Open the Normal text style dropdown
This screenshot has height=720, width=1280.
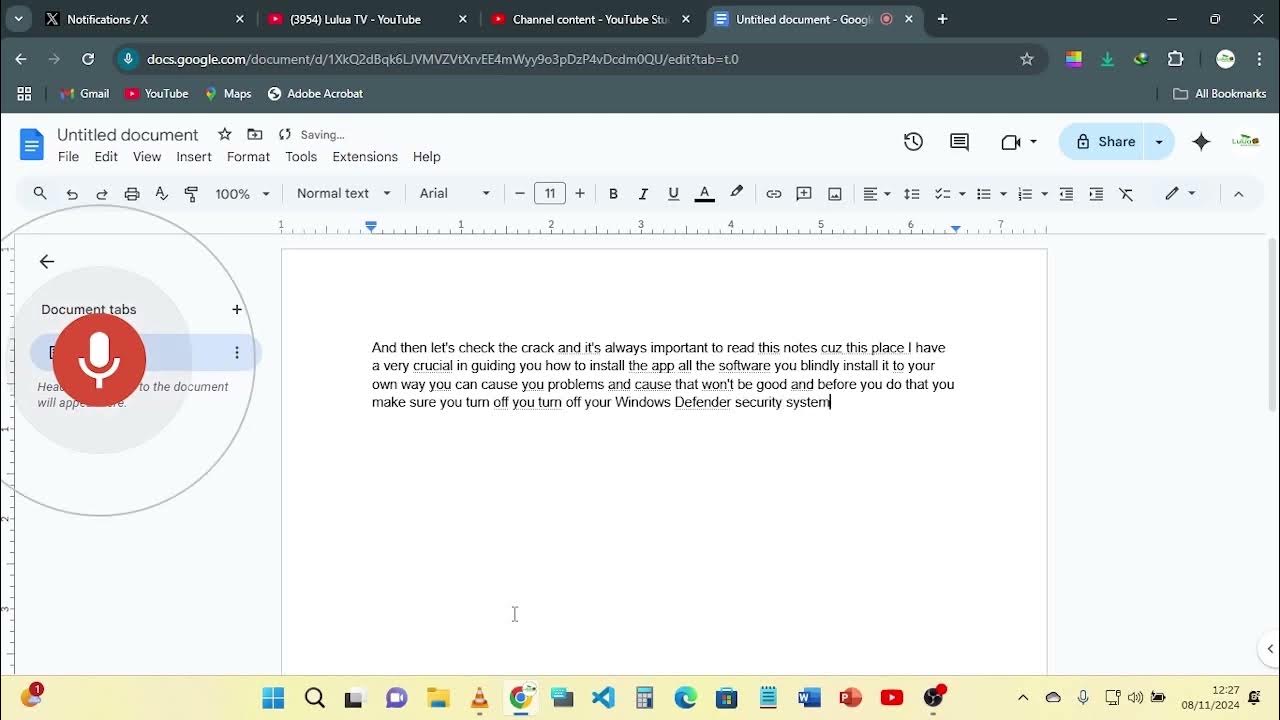[344, 194]
